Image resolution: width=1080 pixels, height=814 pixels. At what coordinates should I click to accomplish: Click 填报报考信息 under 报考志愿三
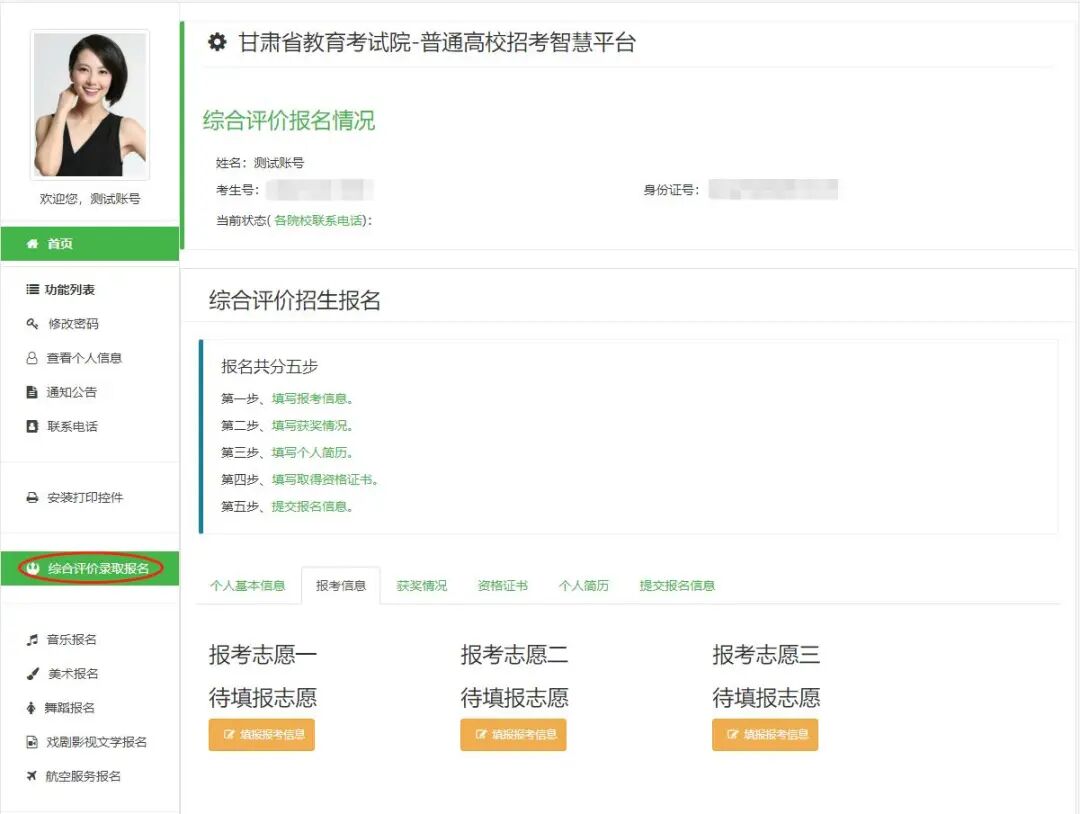[x=765, y=734]
